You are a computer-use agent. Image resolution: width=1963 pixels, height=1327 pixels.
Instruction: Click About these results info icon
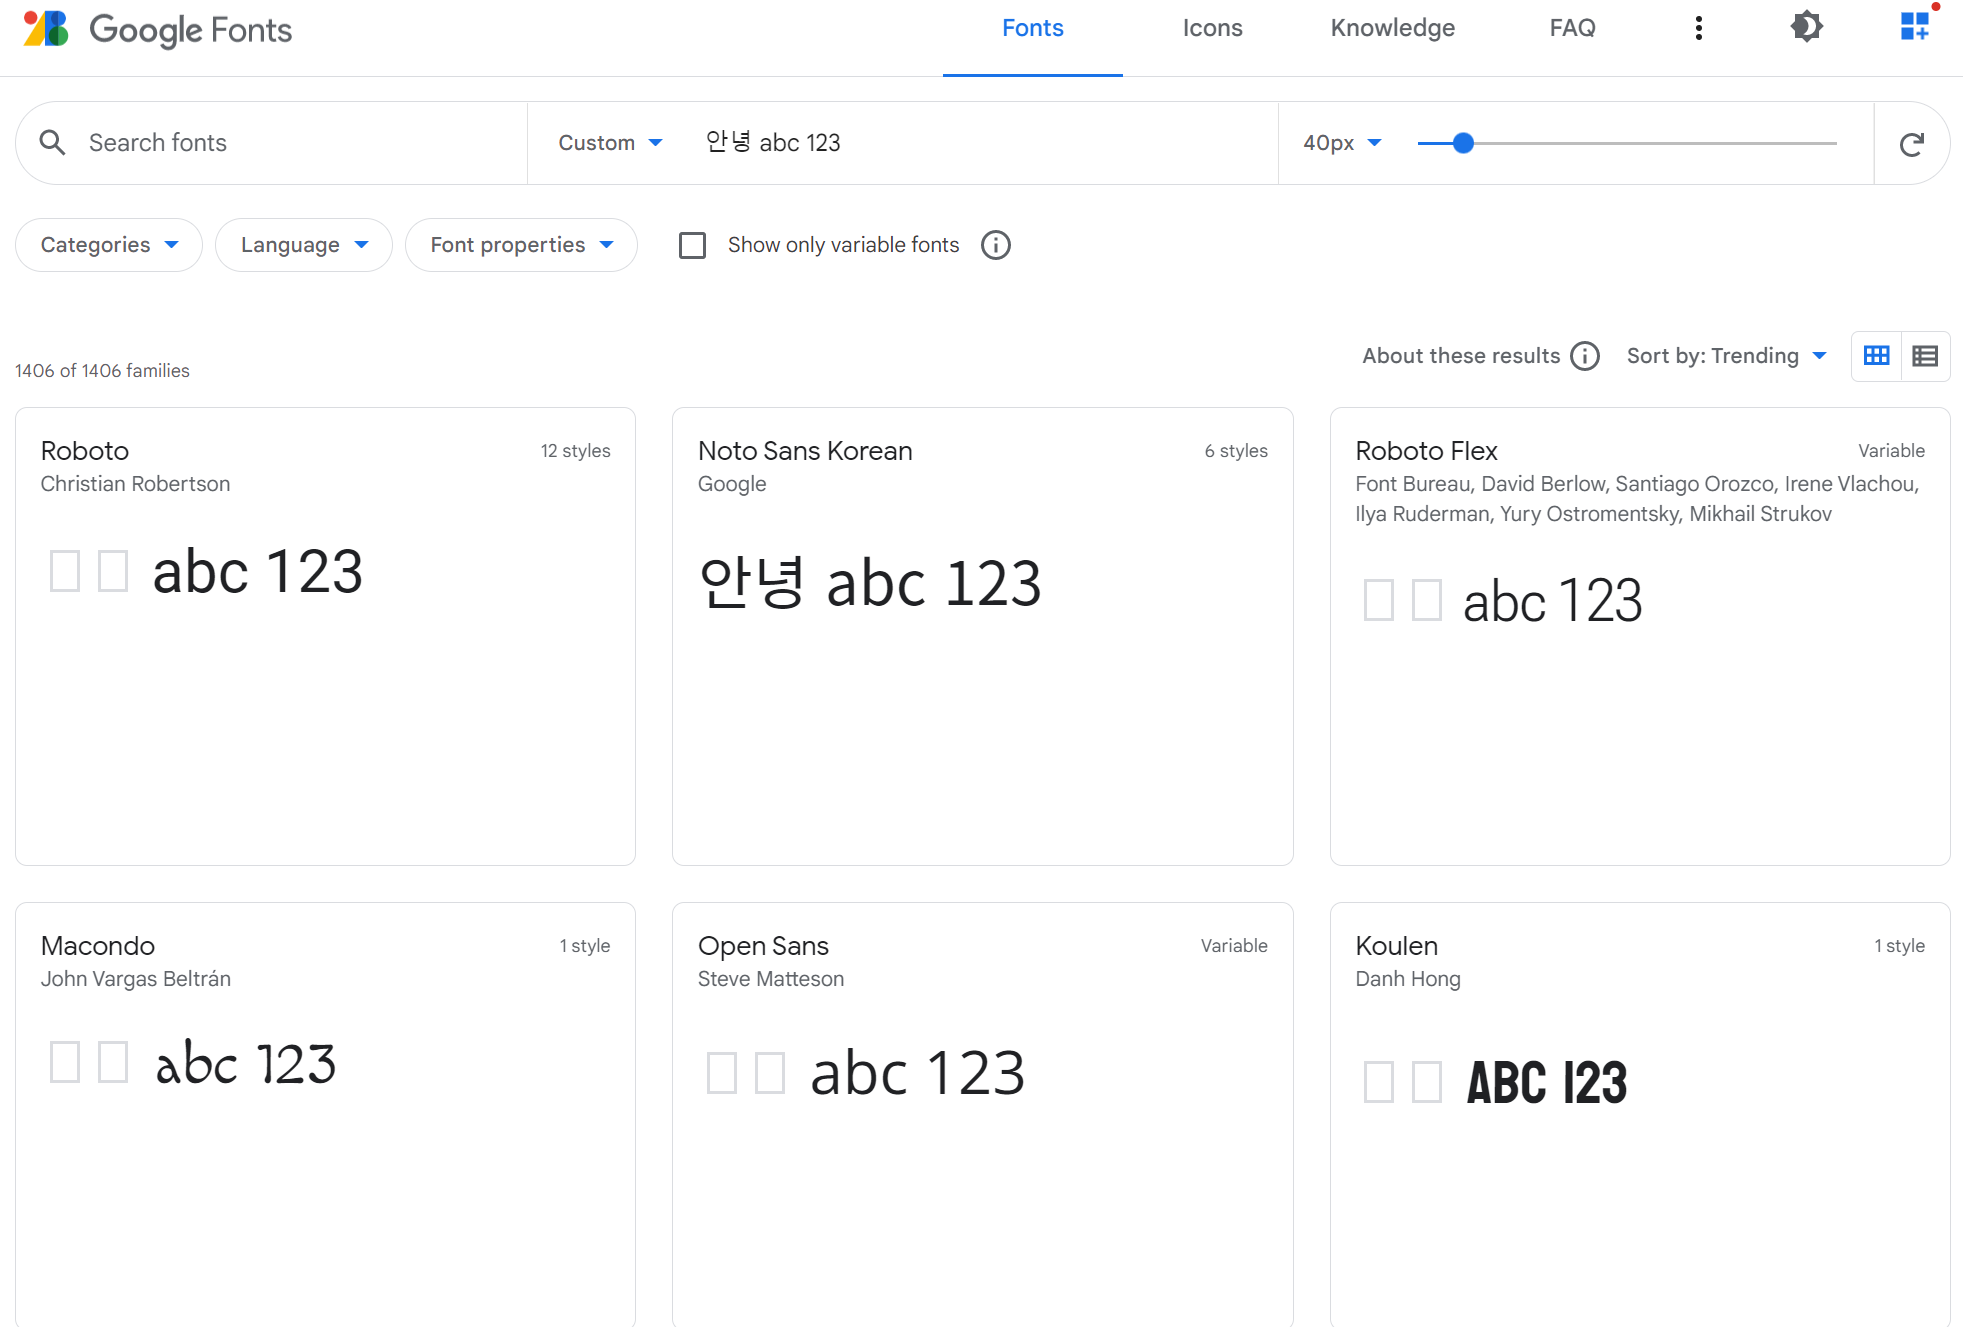[1585, 356]
